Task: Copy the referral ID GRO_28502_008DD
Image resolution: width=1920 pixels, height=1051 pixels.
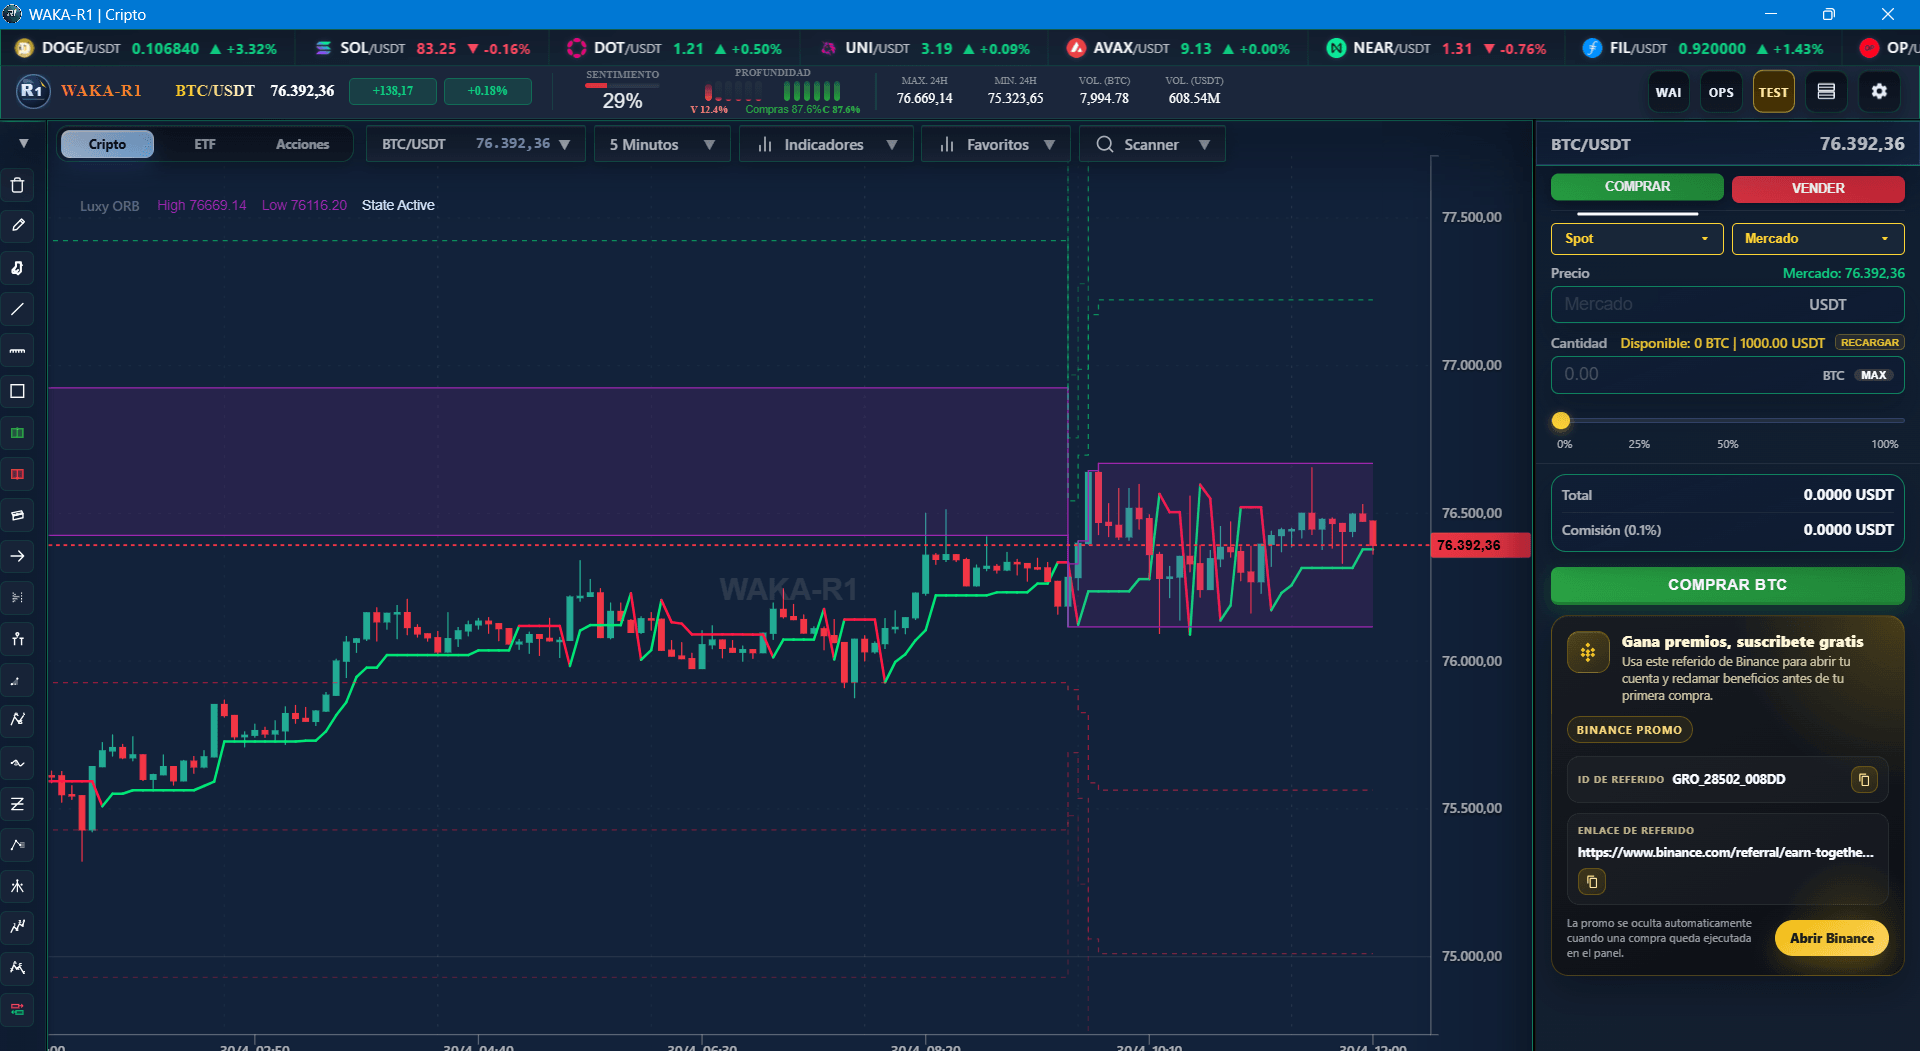Action: point(1864,779)
